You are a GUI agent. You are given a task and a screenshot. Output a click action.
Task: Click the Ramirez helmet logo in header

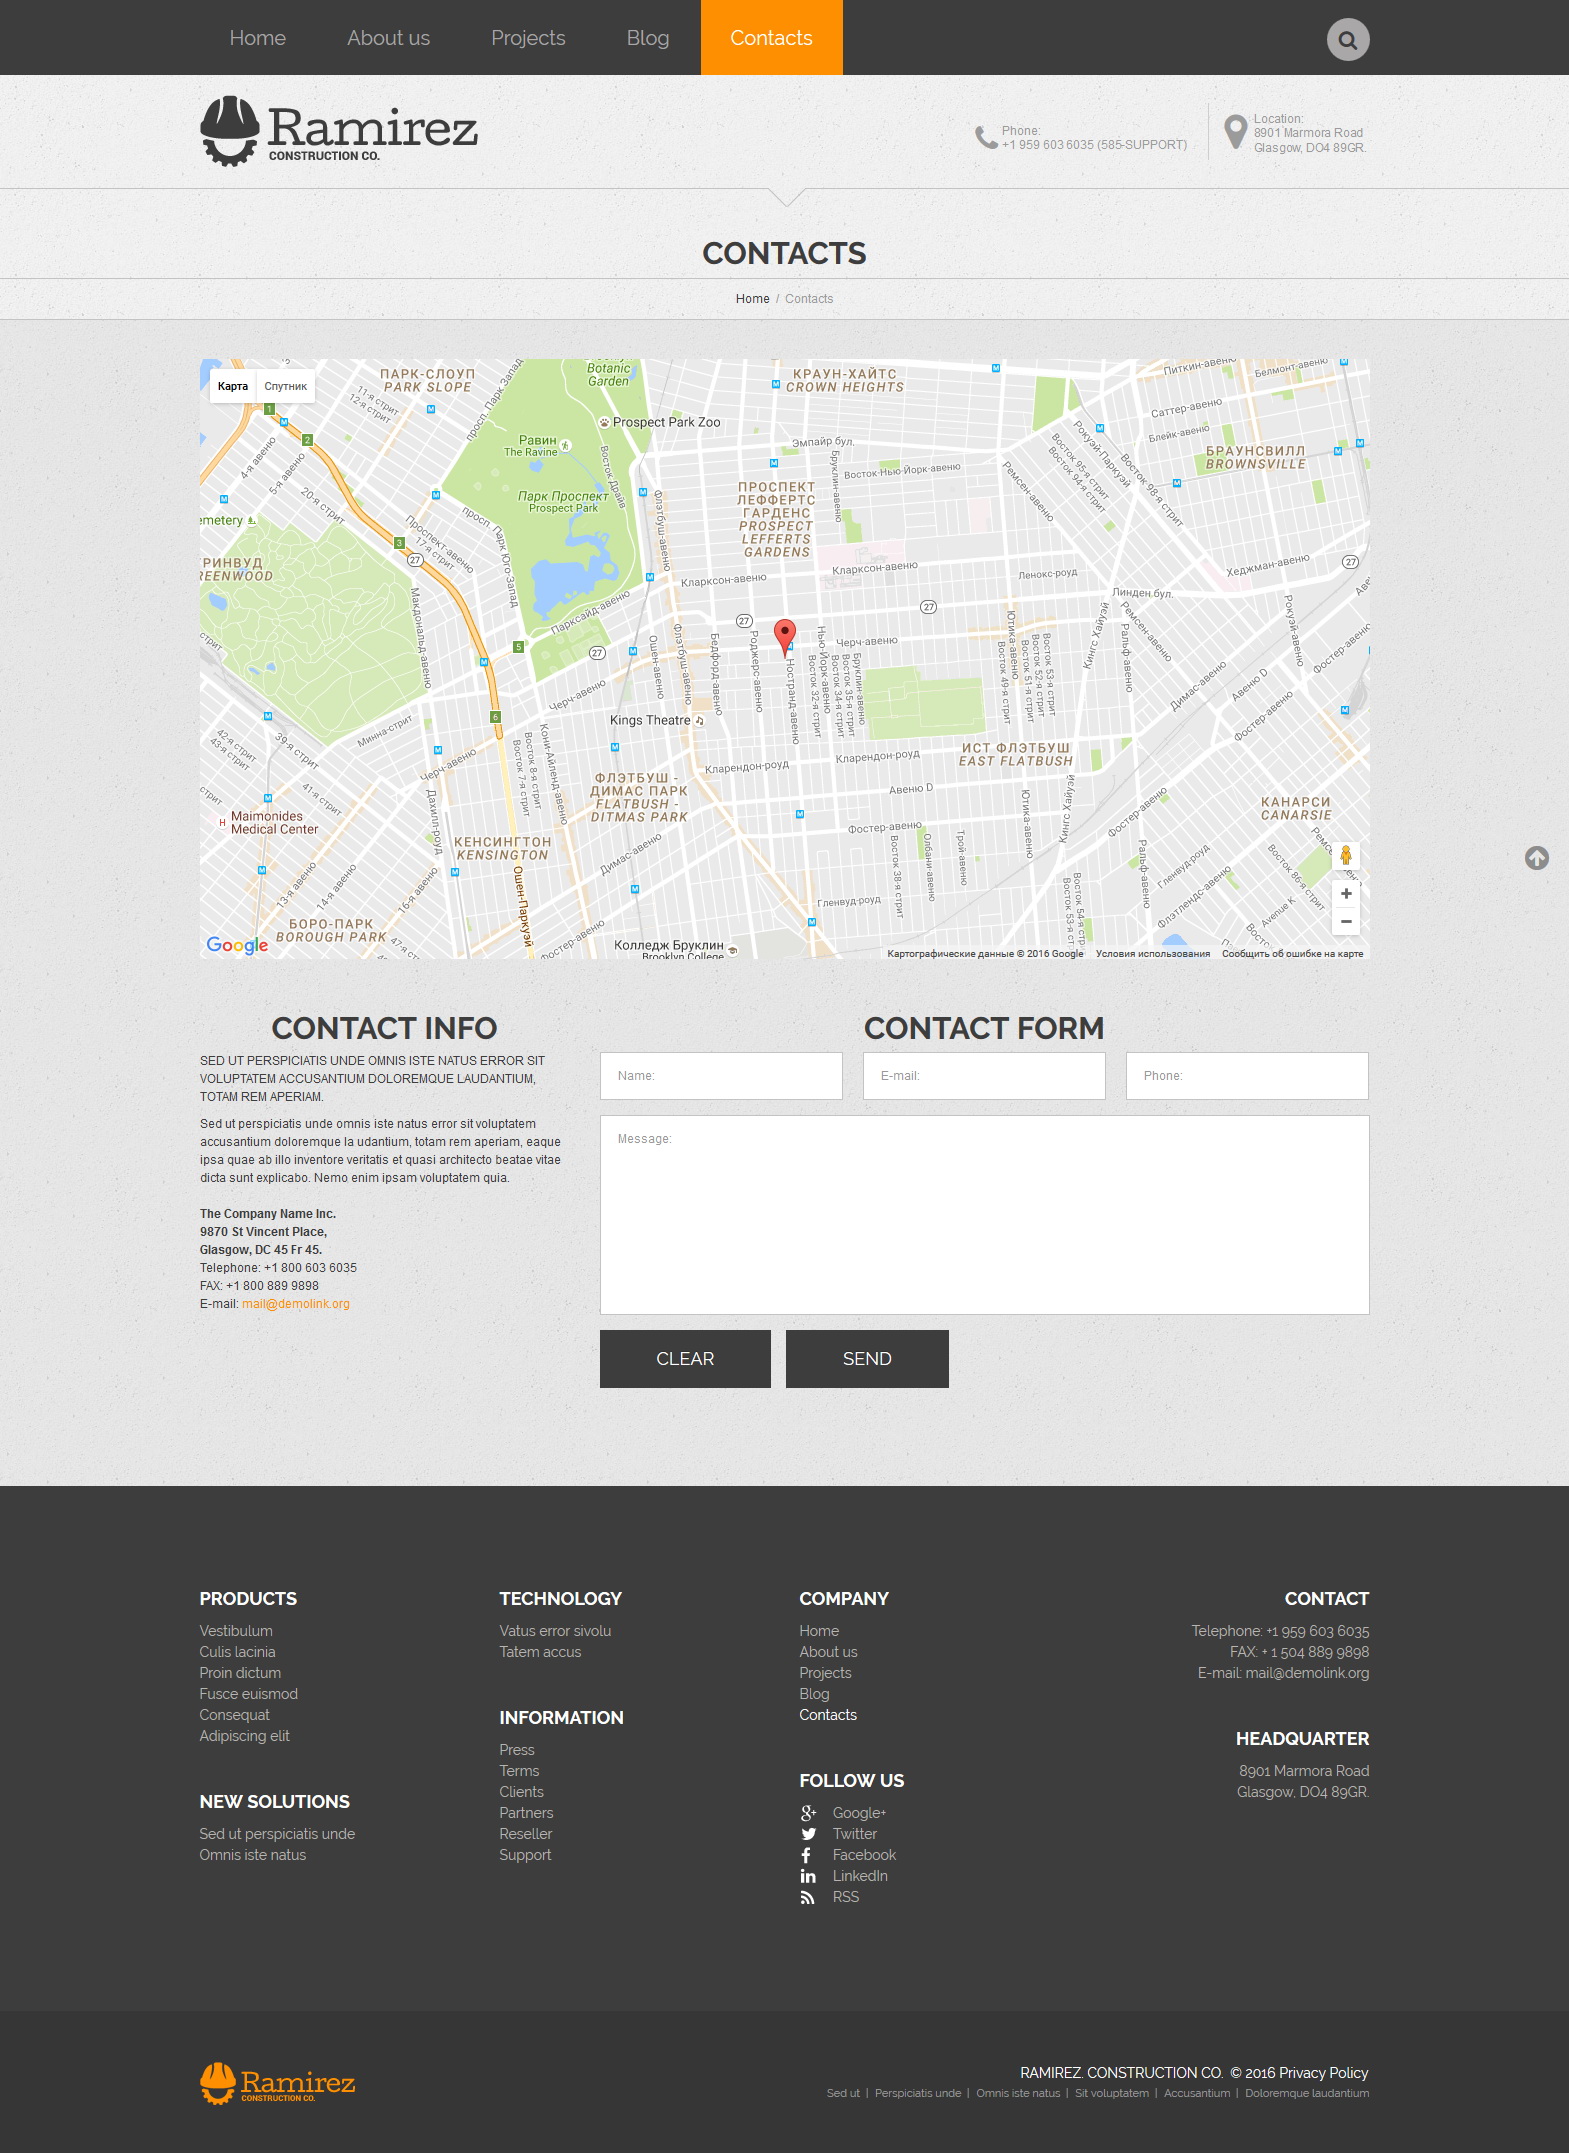click(x=339, y=131)
